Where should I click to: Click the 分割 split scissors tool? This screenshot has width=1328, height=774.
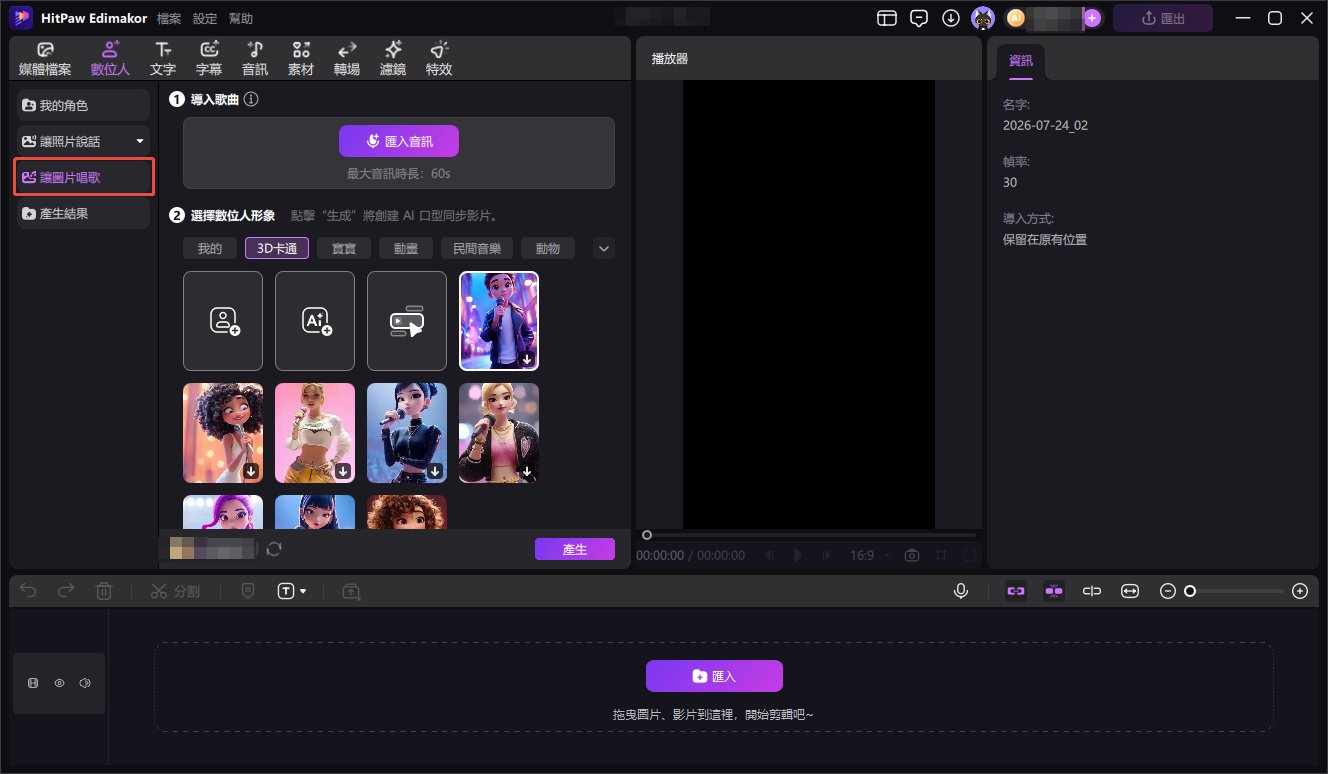click(x=176, y=591)
